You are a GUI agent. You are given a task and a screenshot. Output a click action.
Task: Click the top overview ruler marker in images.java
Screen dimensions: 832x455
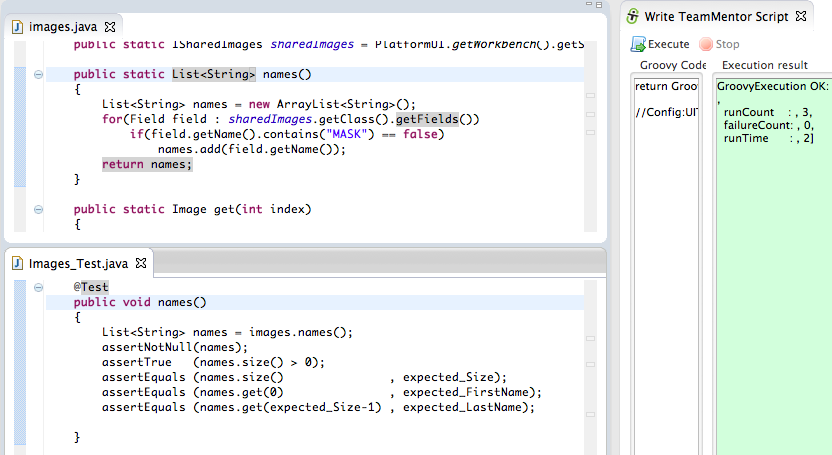click(x=590, y=97)
